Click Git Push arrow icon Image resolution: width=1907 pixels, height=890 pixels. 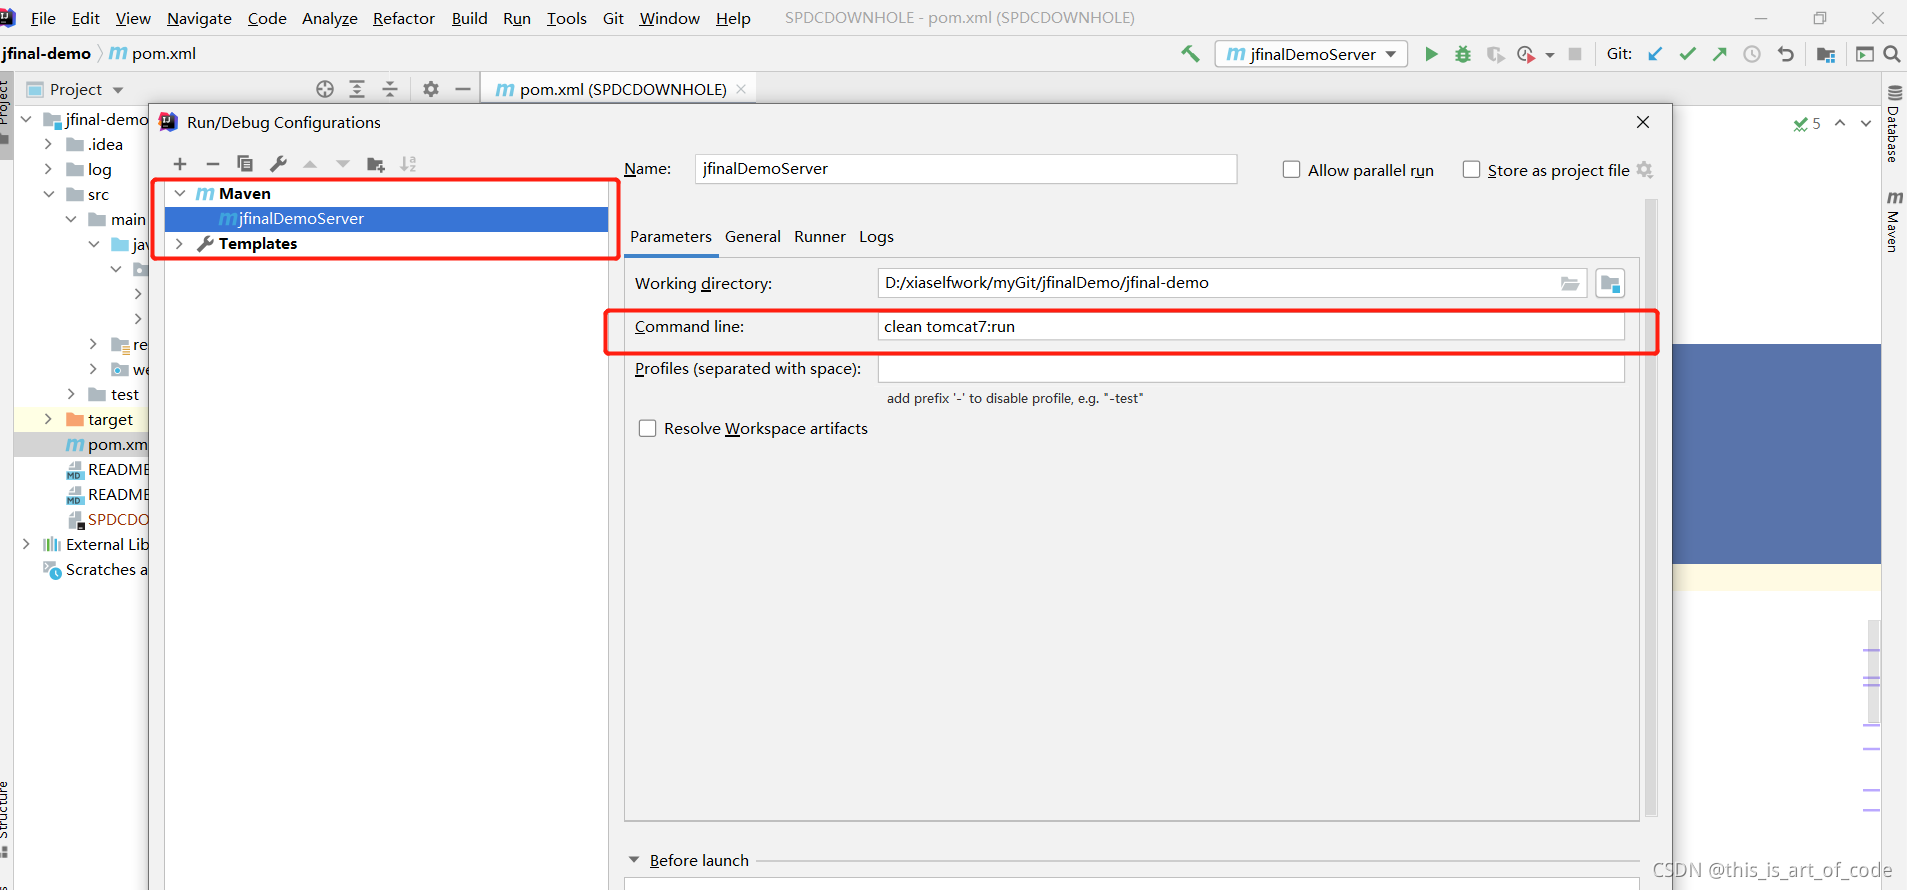(x=1720, y=54)
